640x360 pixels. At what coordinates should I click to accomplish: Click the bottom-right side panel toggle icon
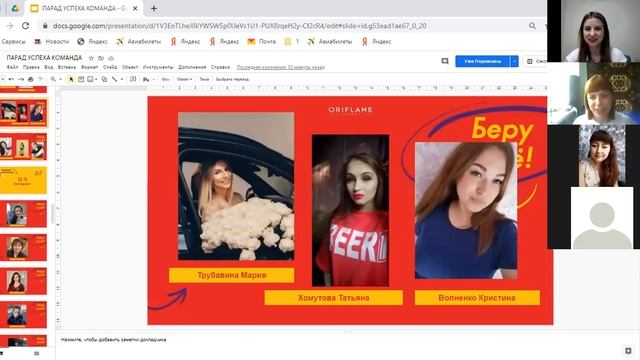point(628,351)
